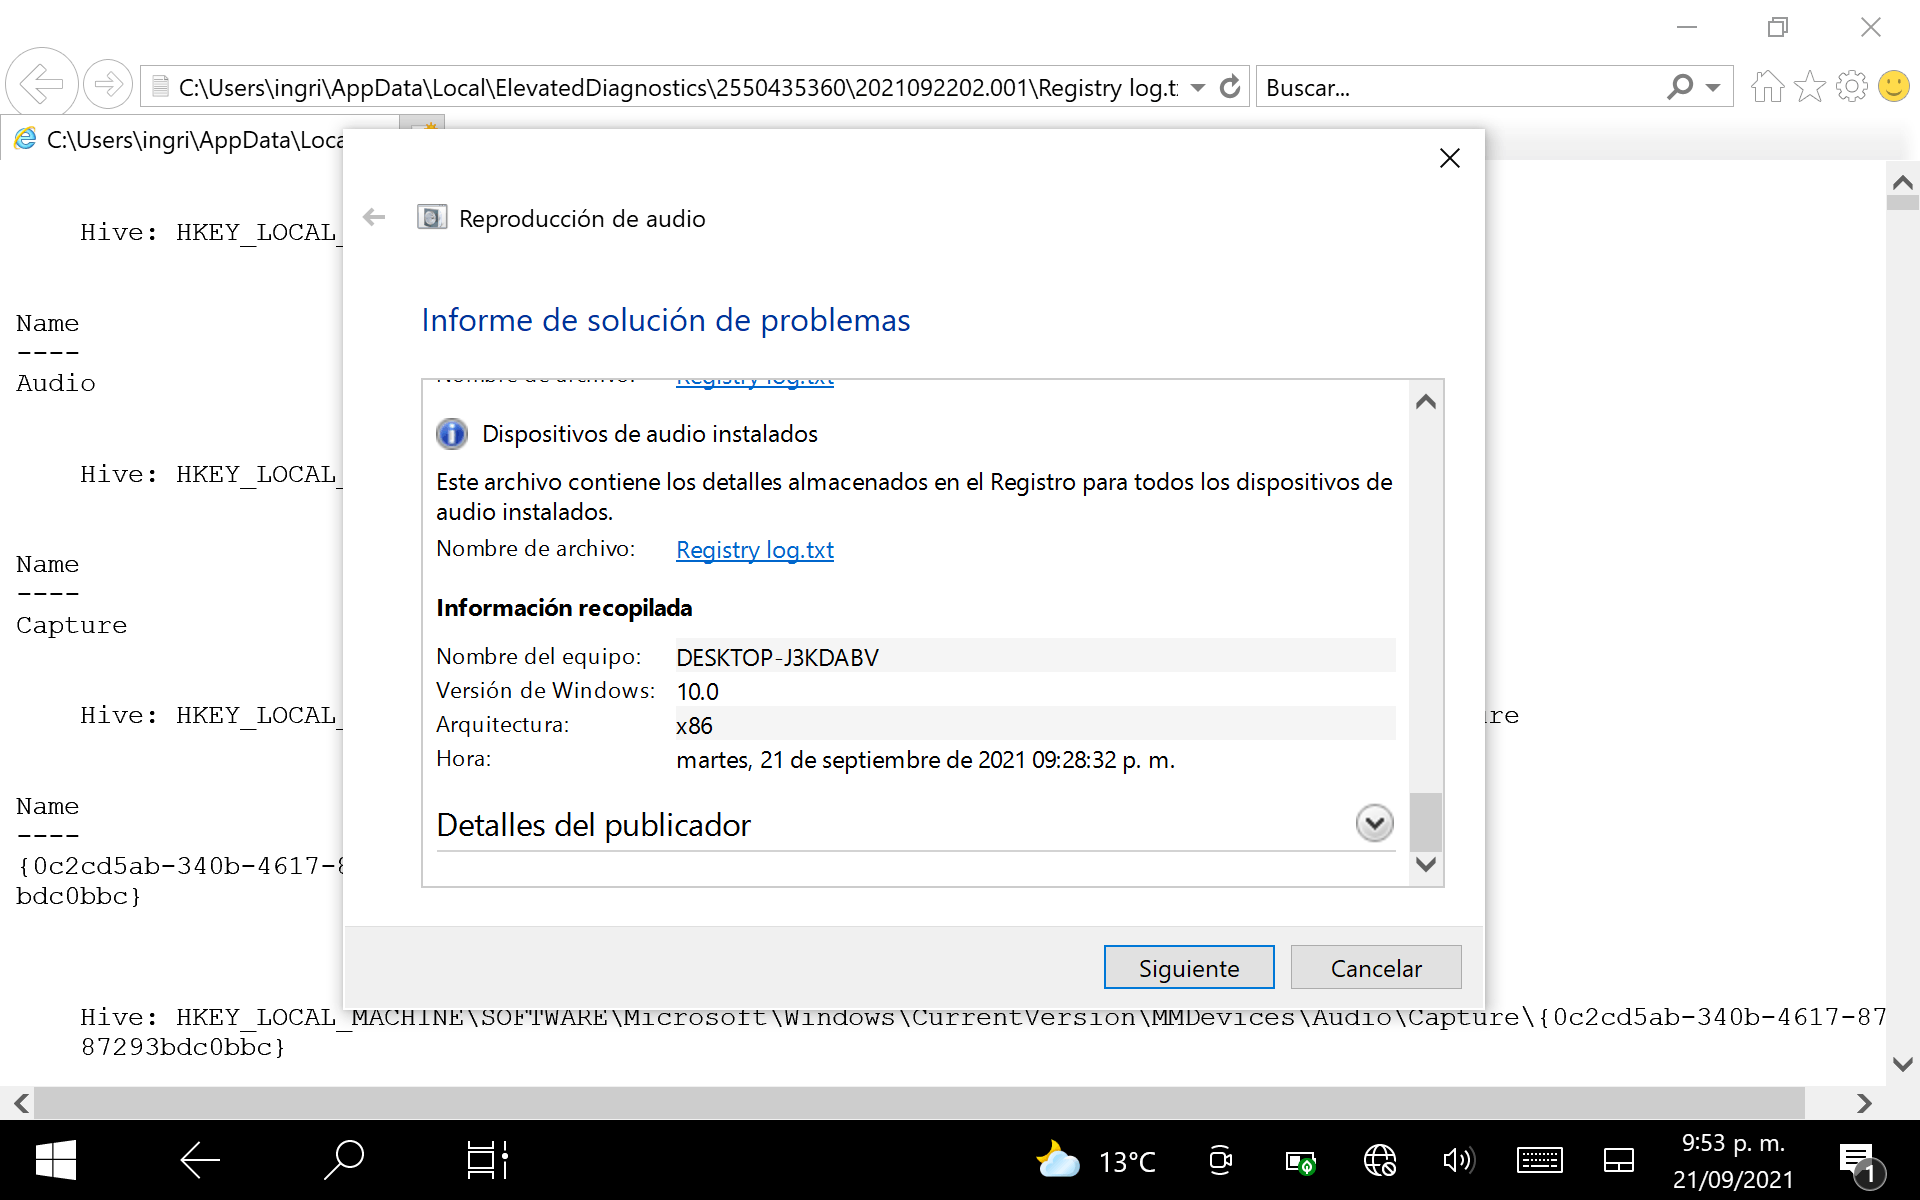Click the browser forward arrow button

coord(108,85)
